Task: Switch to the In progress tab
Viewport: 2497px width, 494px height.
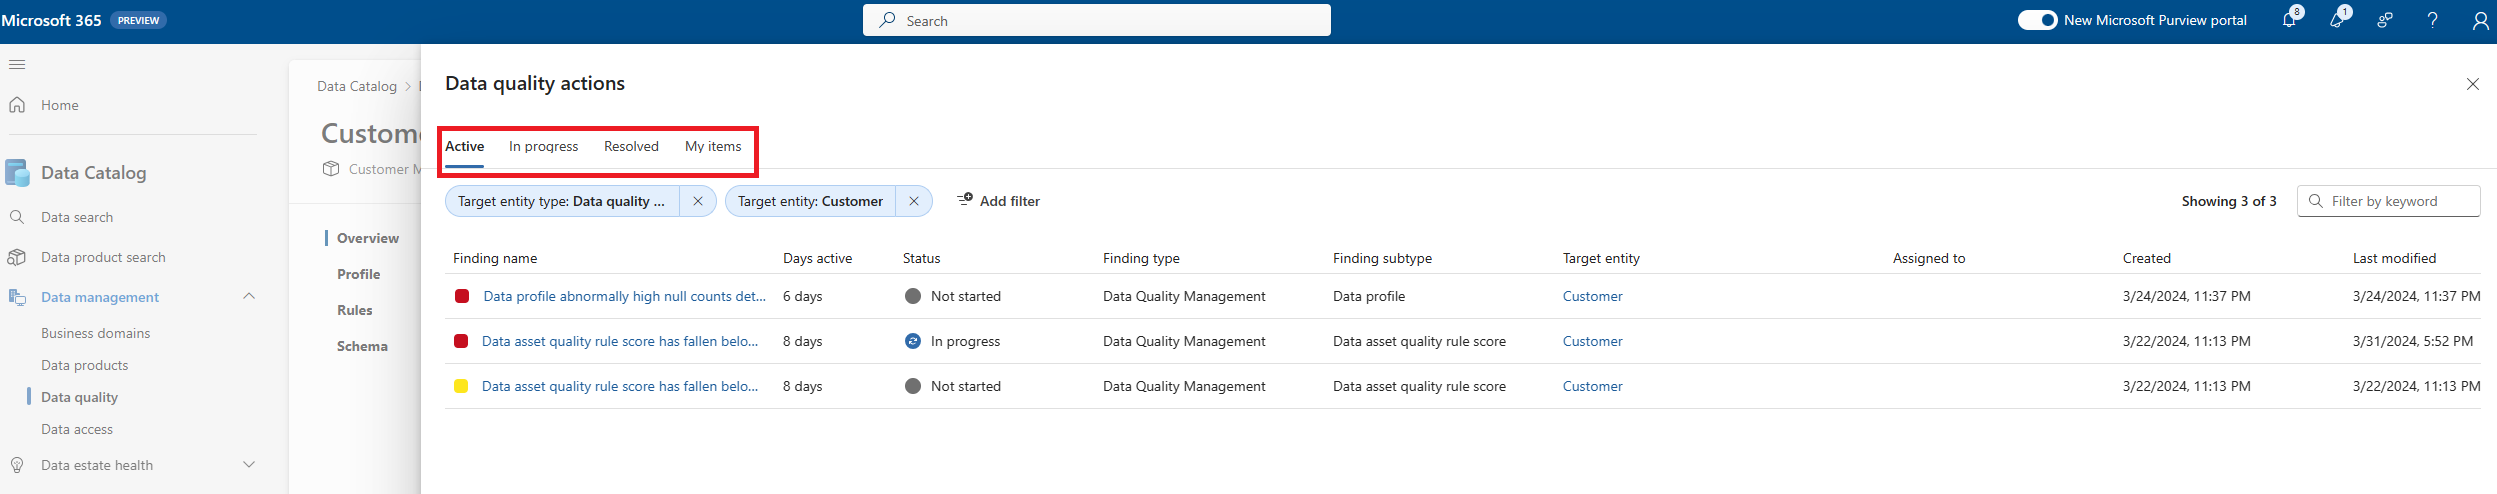Action: coord(543,146)
